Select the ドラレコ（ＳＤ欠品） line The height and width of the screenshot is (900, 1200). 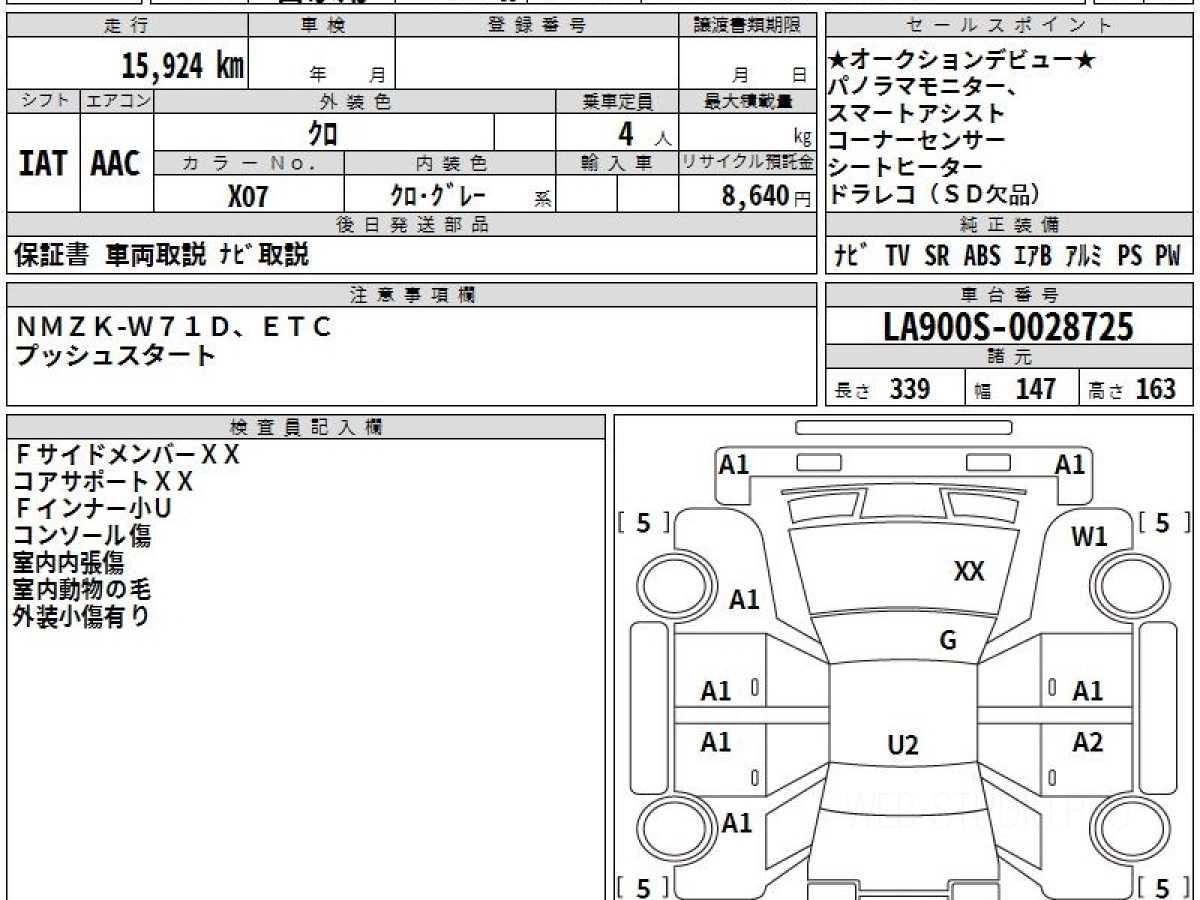(934, 194)
